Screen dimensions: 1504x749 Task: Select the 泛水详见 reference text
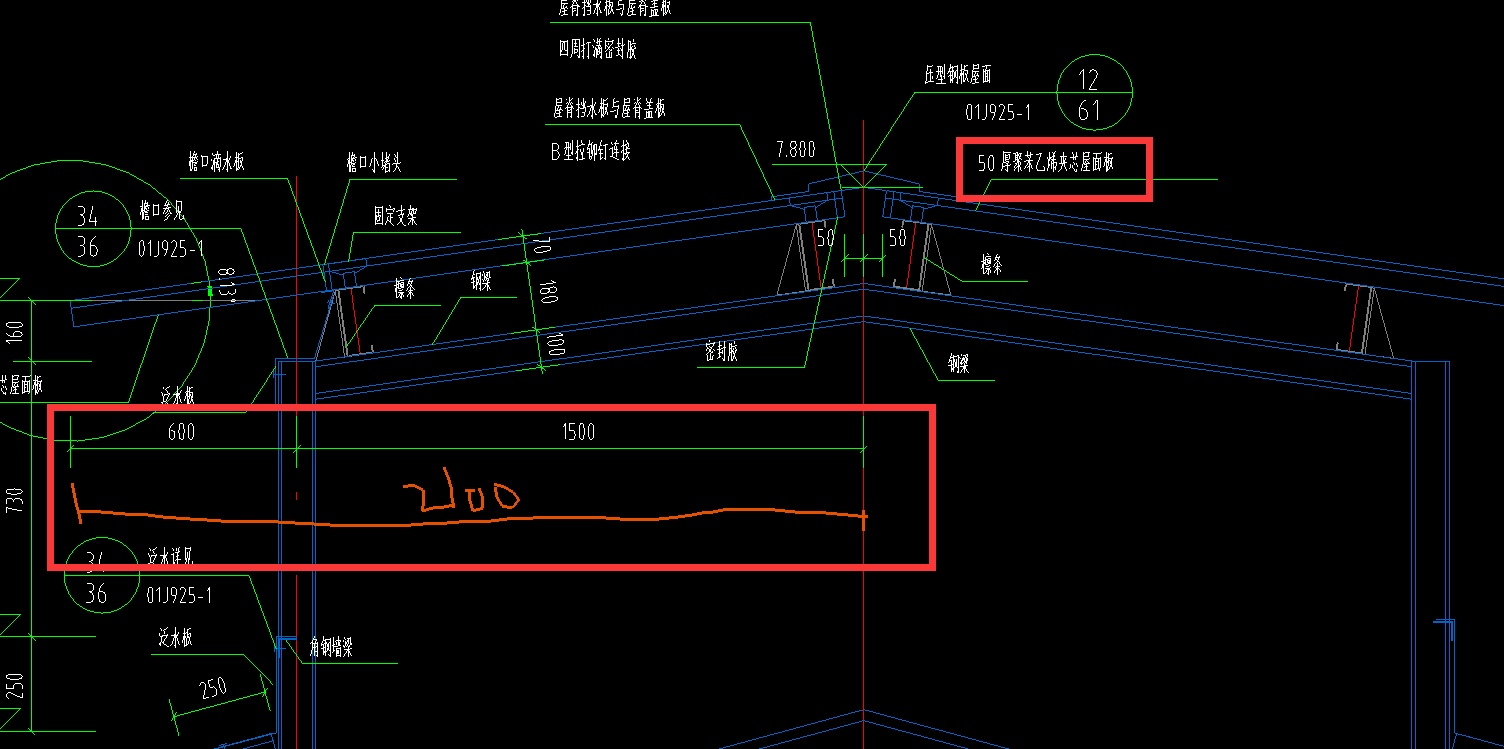pyautogui.click(x=171, y=558)
